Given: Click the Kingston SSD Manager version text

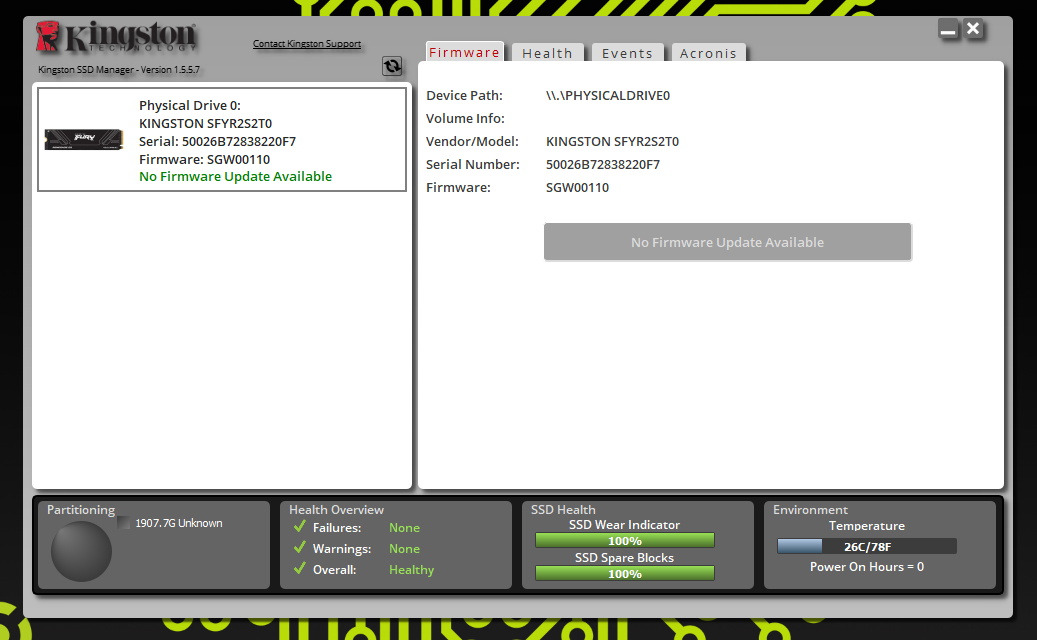Looking at the screenshot, I should [119, 69].
